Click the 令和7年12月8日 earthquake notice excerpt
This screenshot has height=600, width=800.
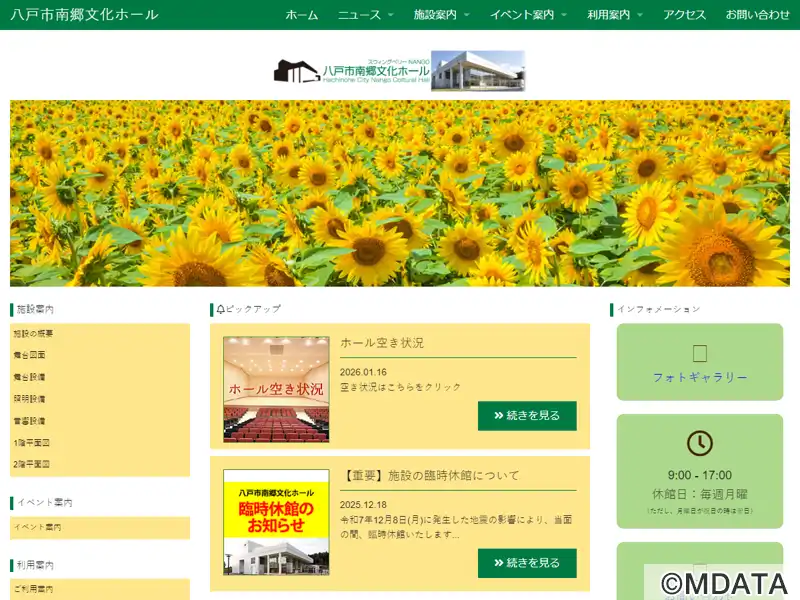pyautogui.click(x=456, y=527)
